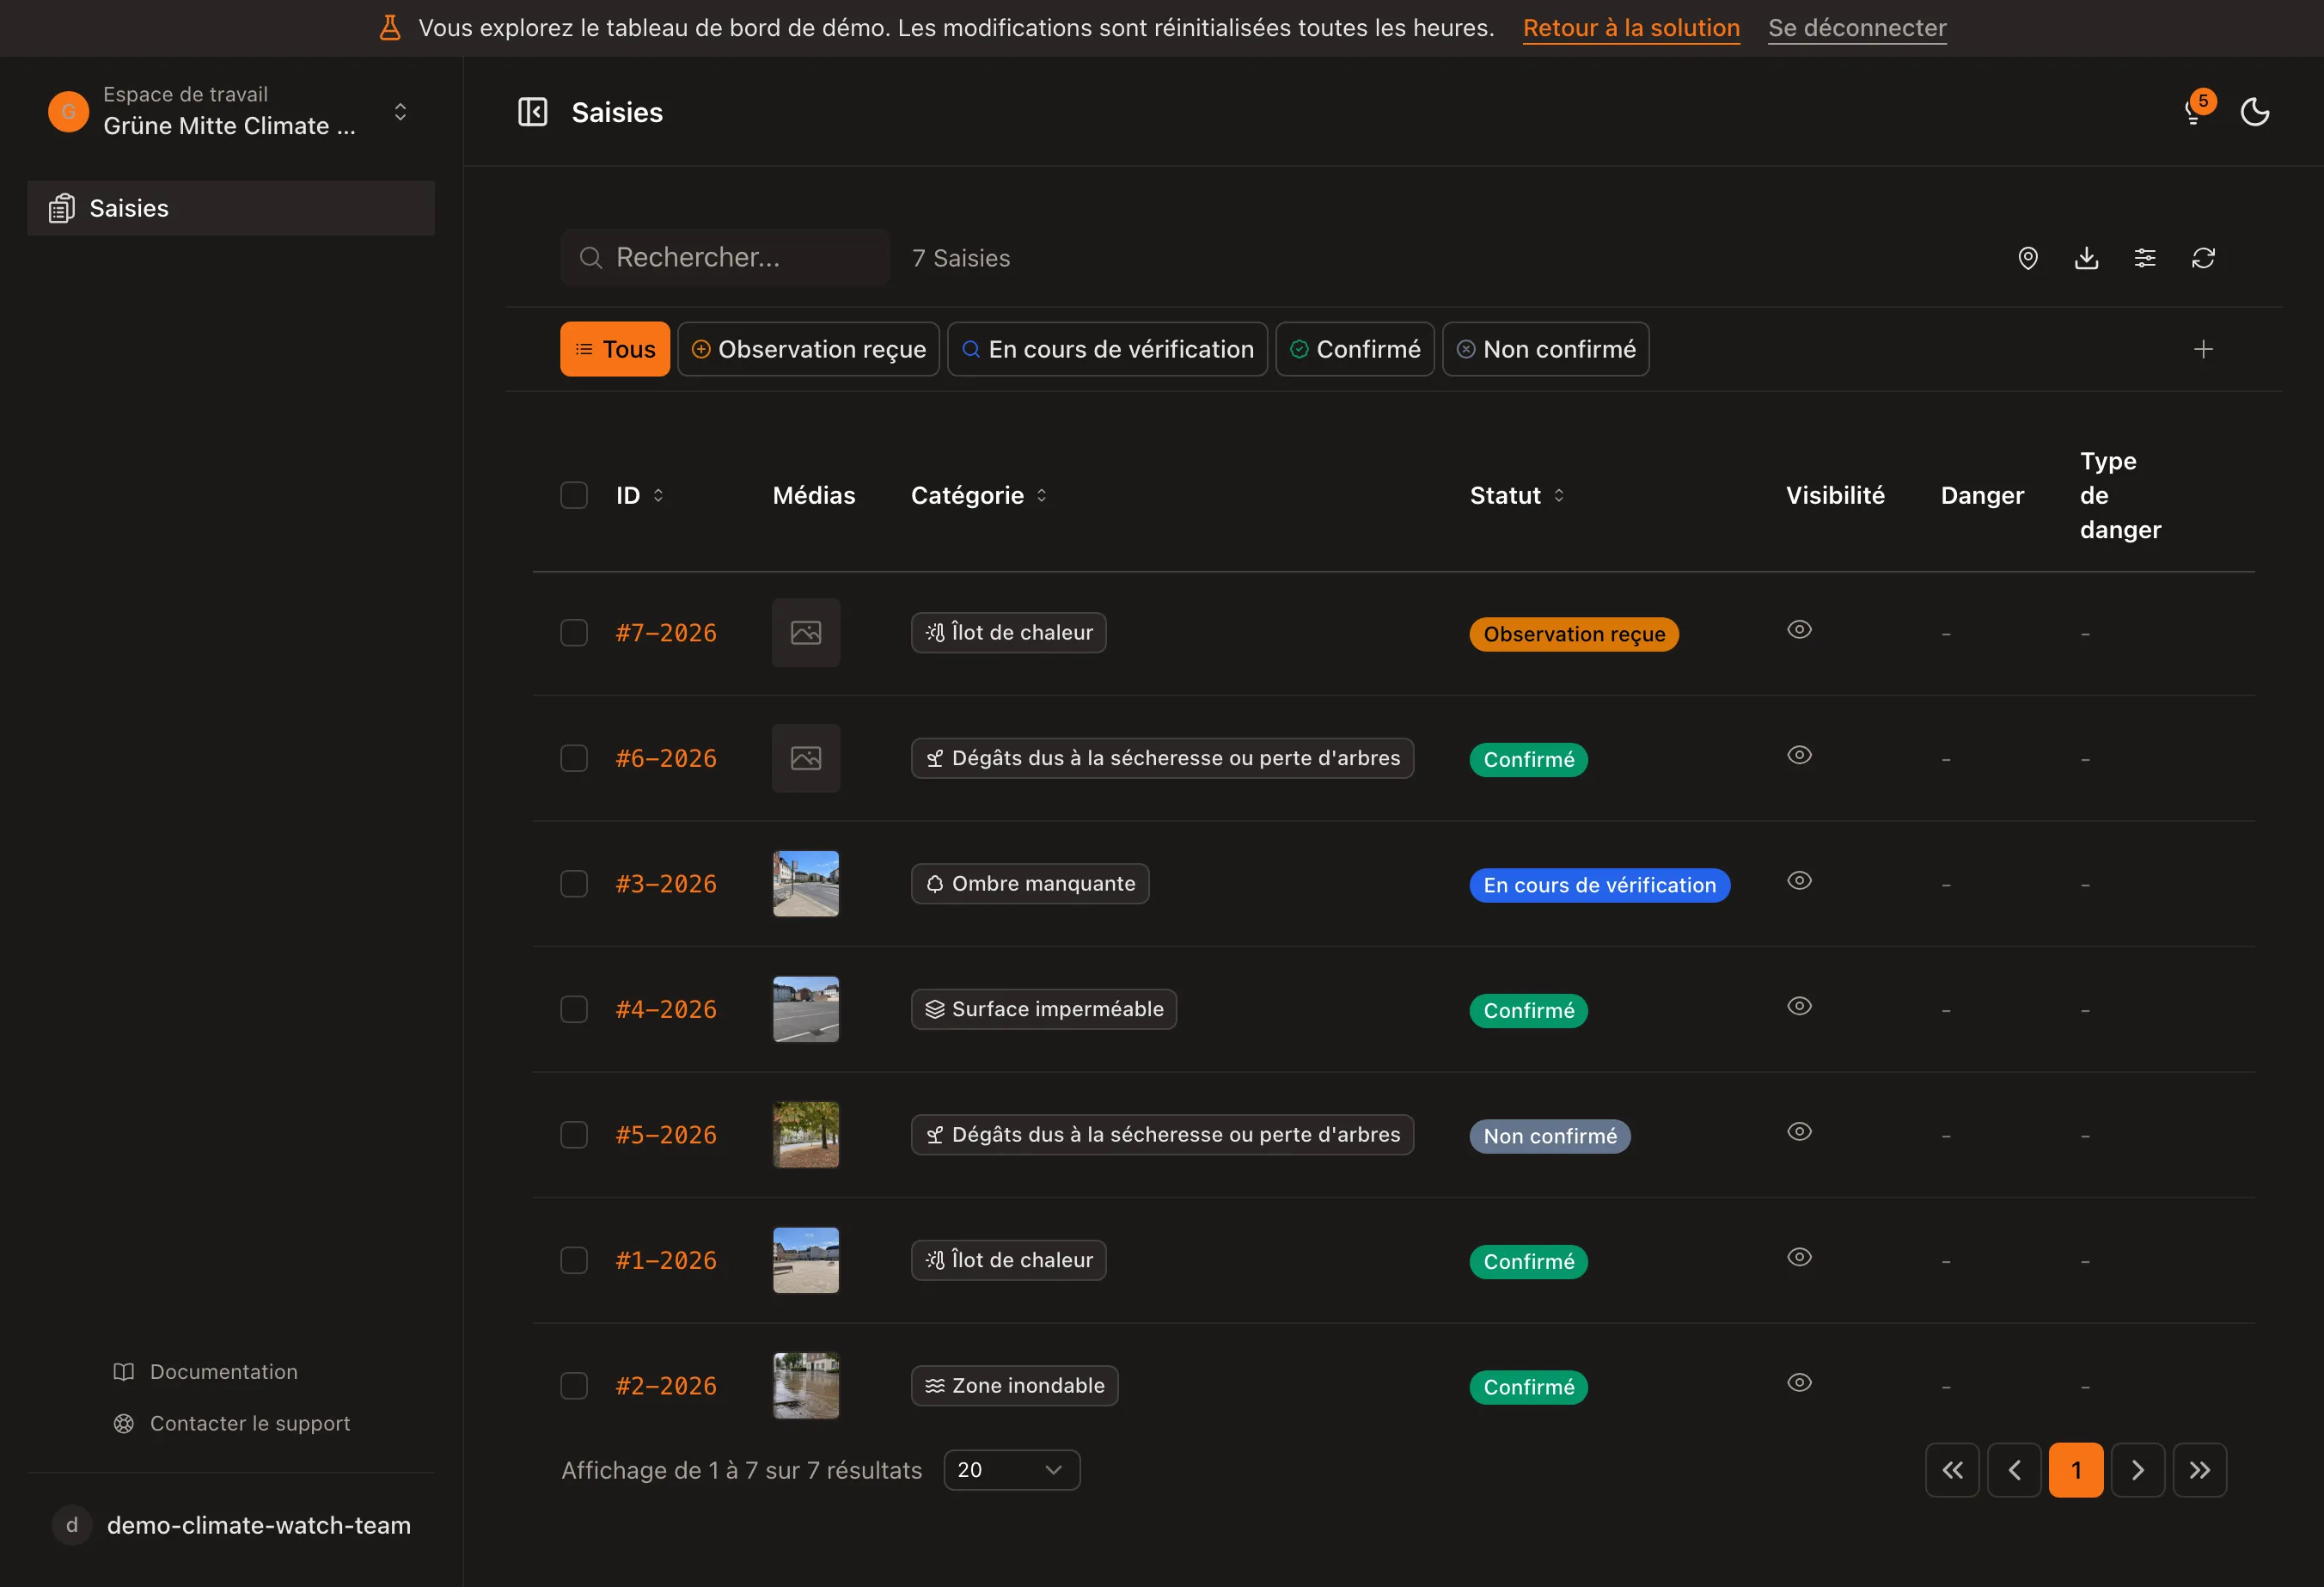Open Saisies in the sidebar
2324x1587 pixels.
[x=231, y=208]
